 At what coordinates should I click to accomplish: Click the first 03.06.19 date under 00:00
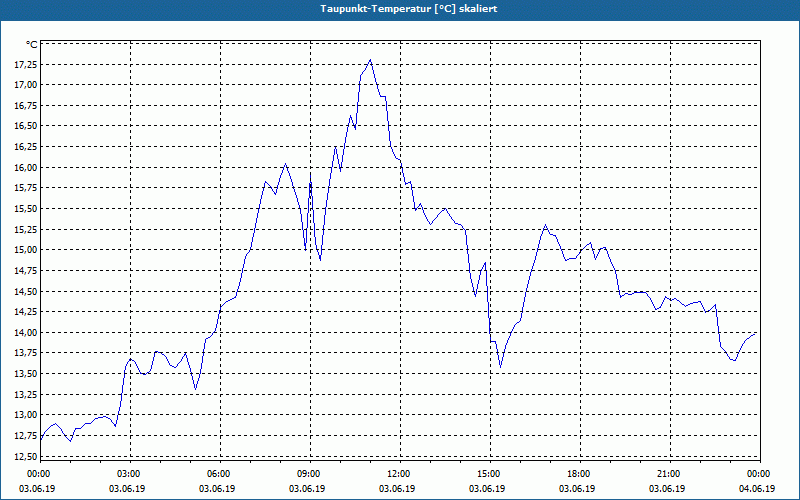[x=37, y=489]
